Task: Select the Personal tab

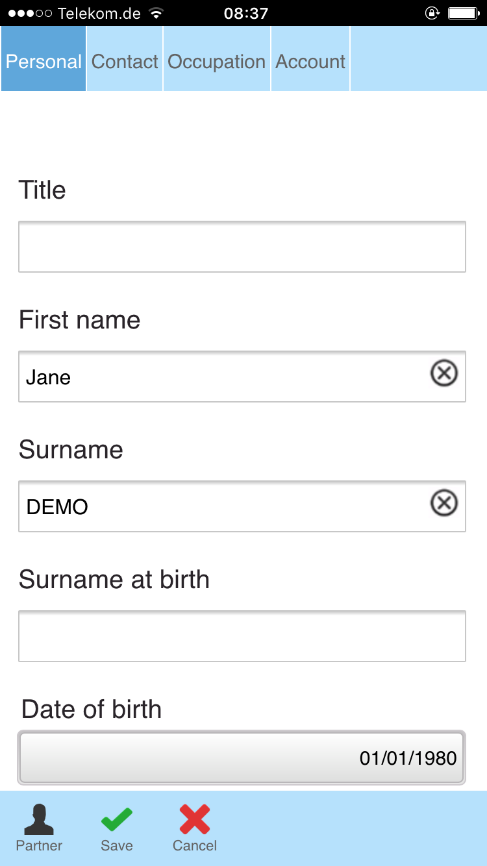Action: pos(44,59)
